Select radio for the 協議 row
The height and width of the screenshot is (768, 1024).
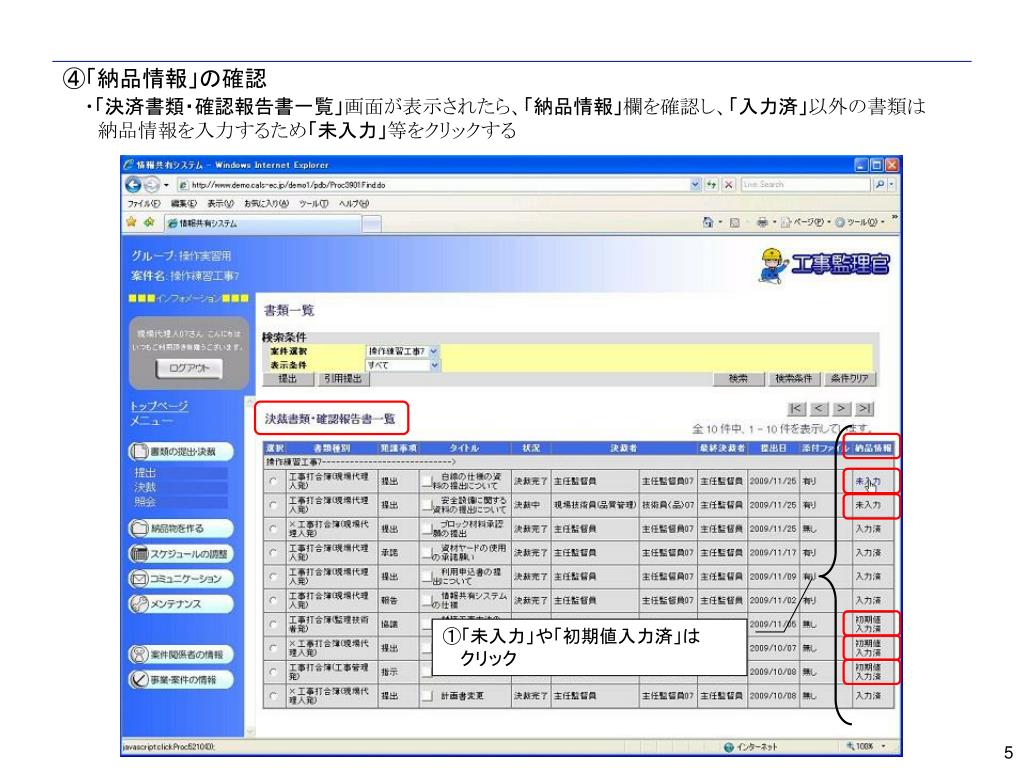pos(273,624)
